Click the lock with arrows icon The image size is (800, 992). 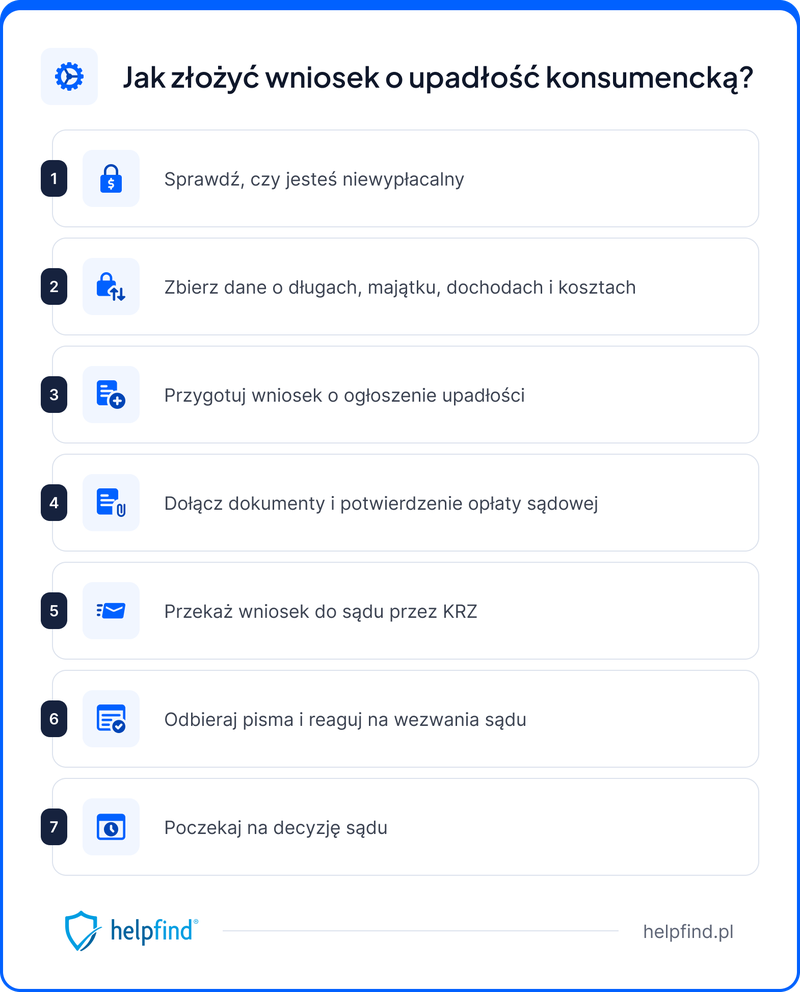tap(111, 287)
